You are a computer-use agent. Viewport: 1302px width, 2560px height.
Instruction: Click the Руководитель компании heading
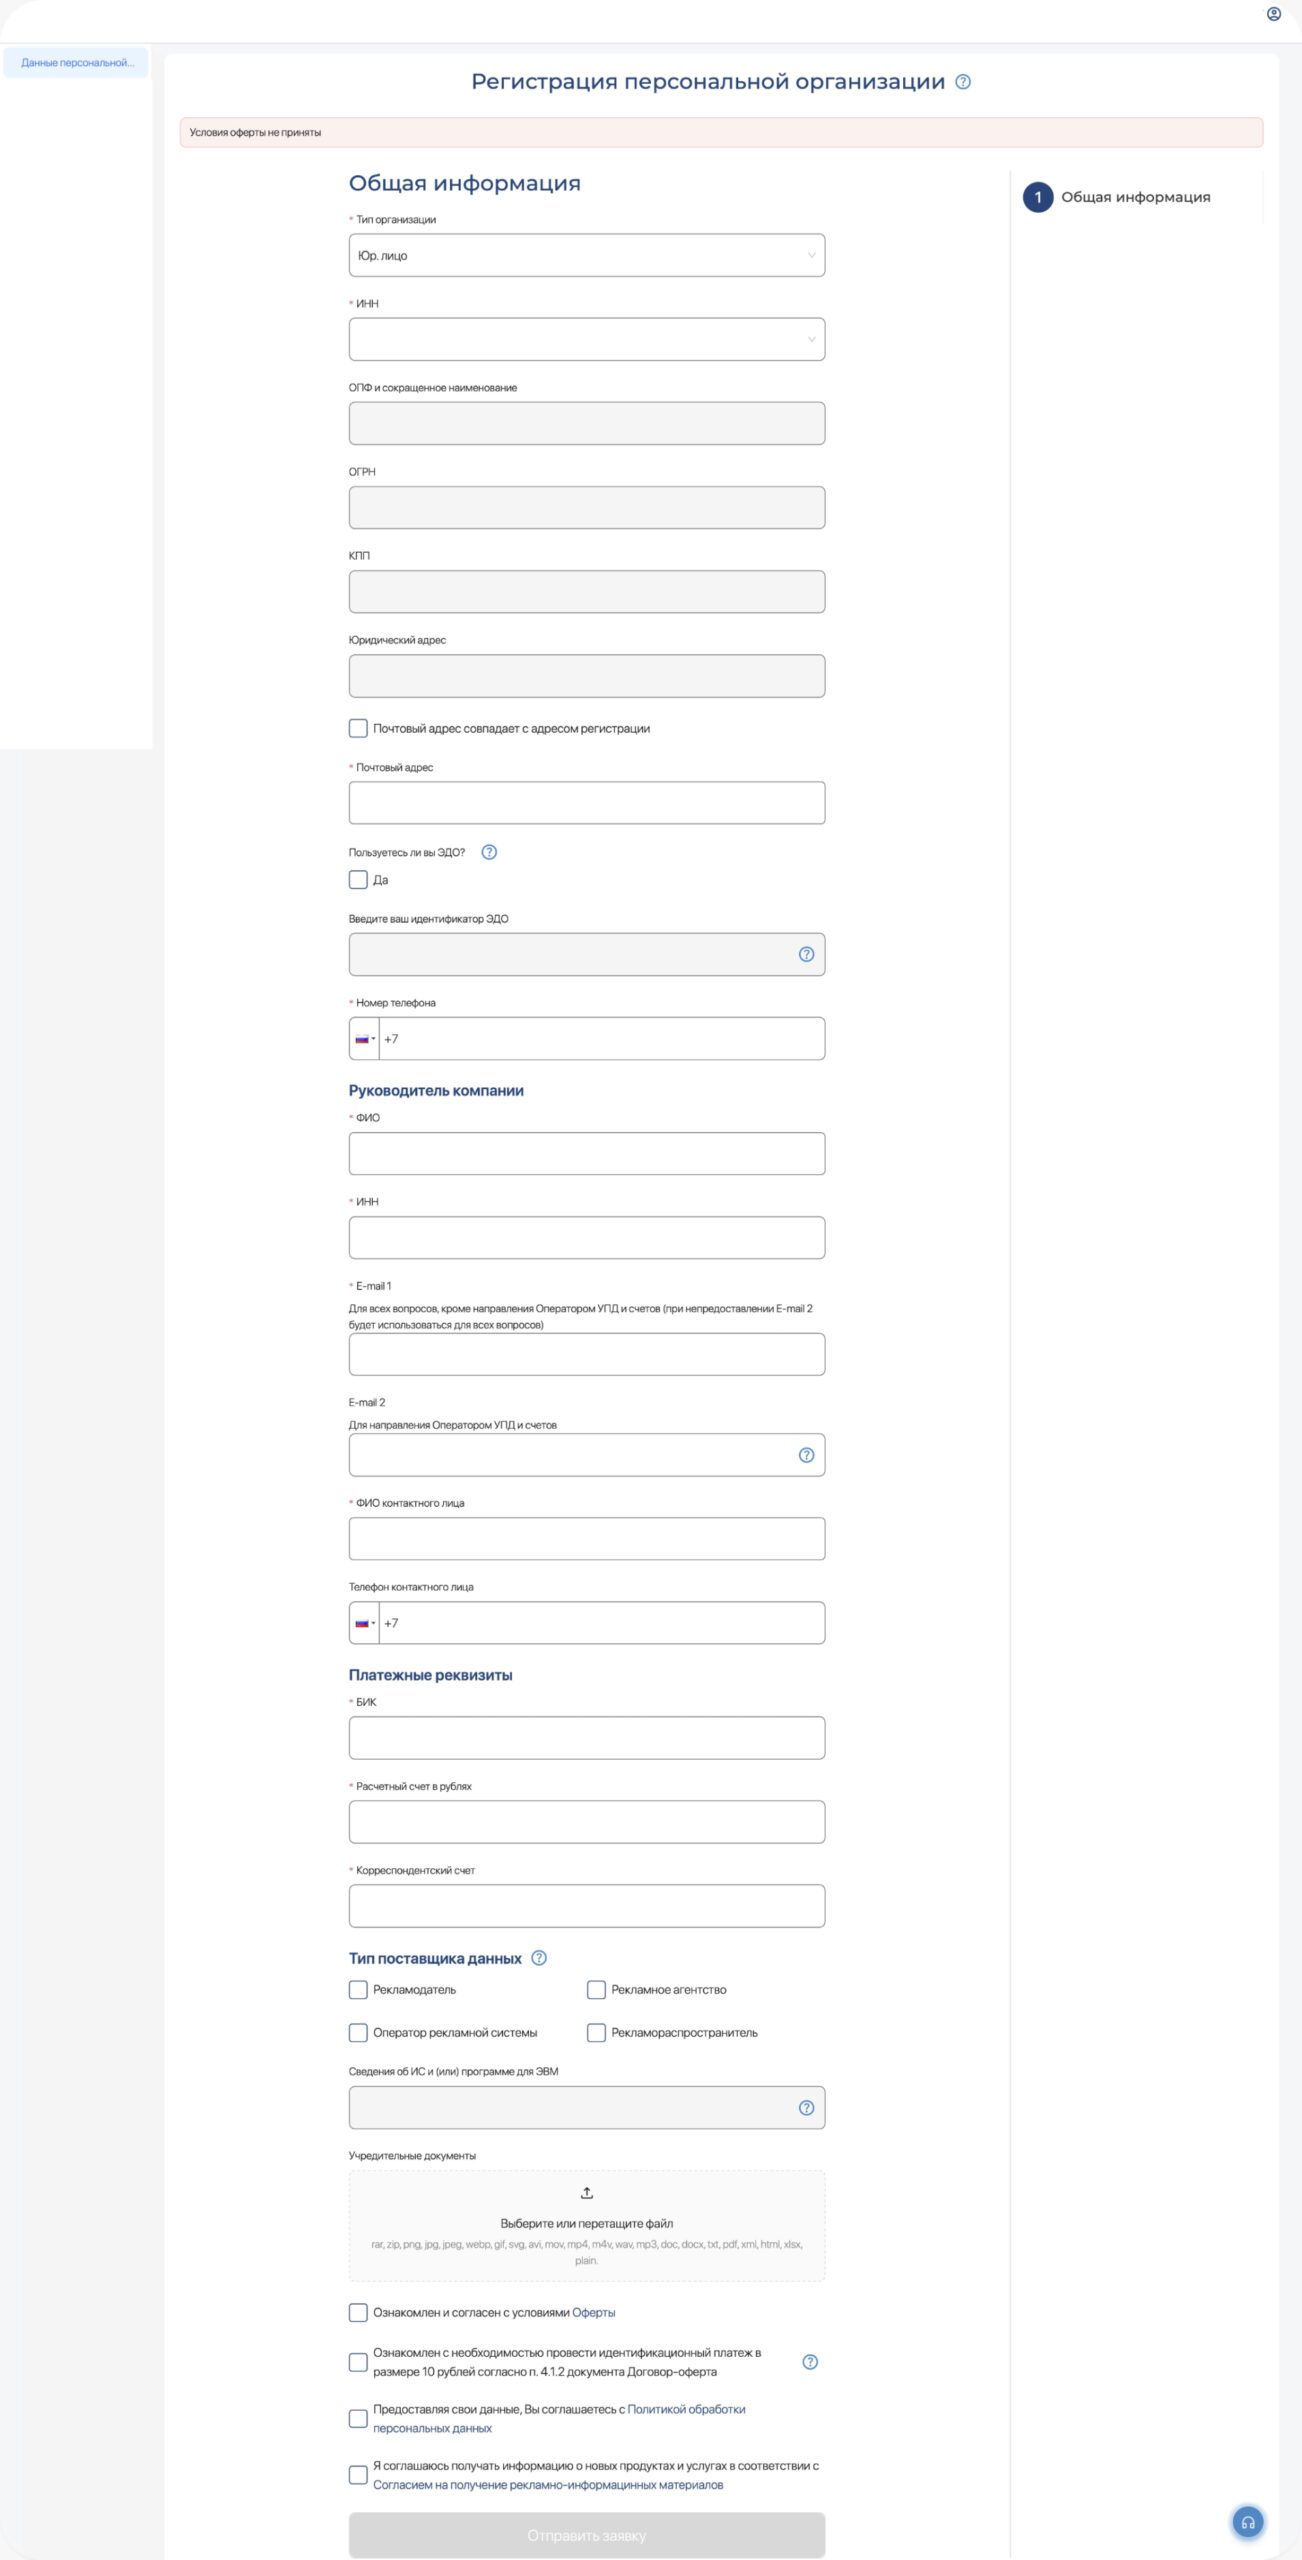pos(436,1091)
